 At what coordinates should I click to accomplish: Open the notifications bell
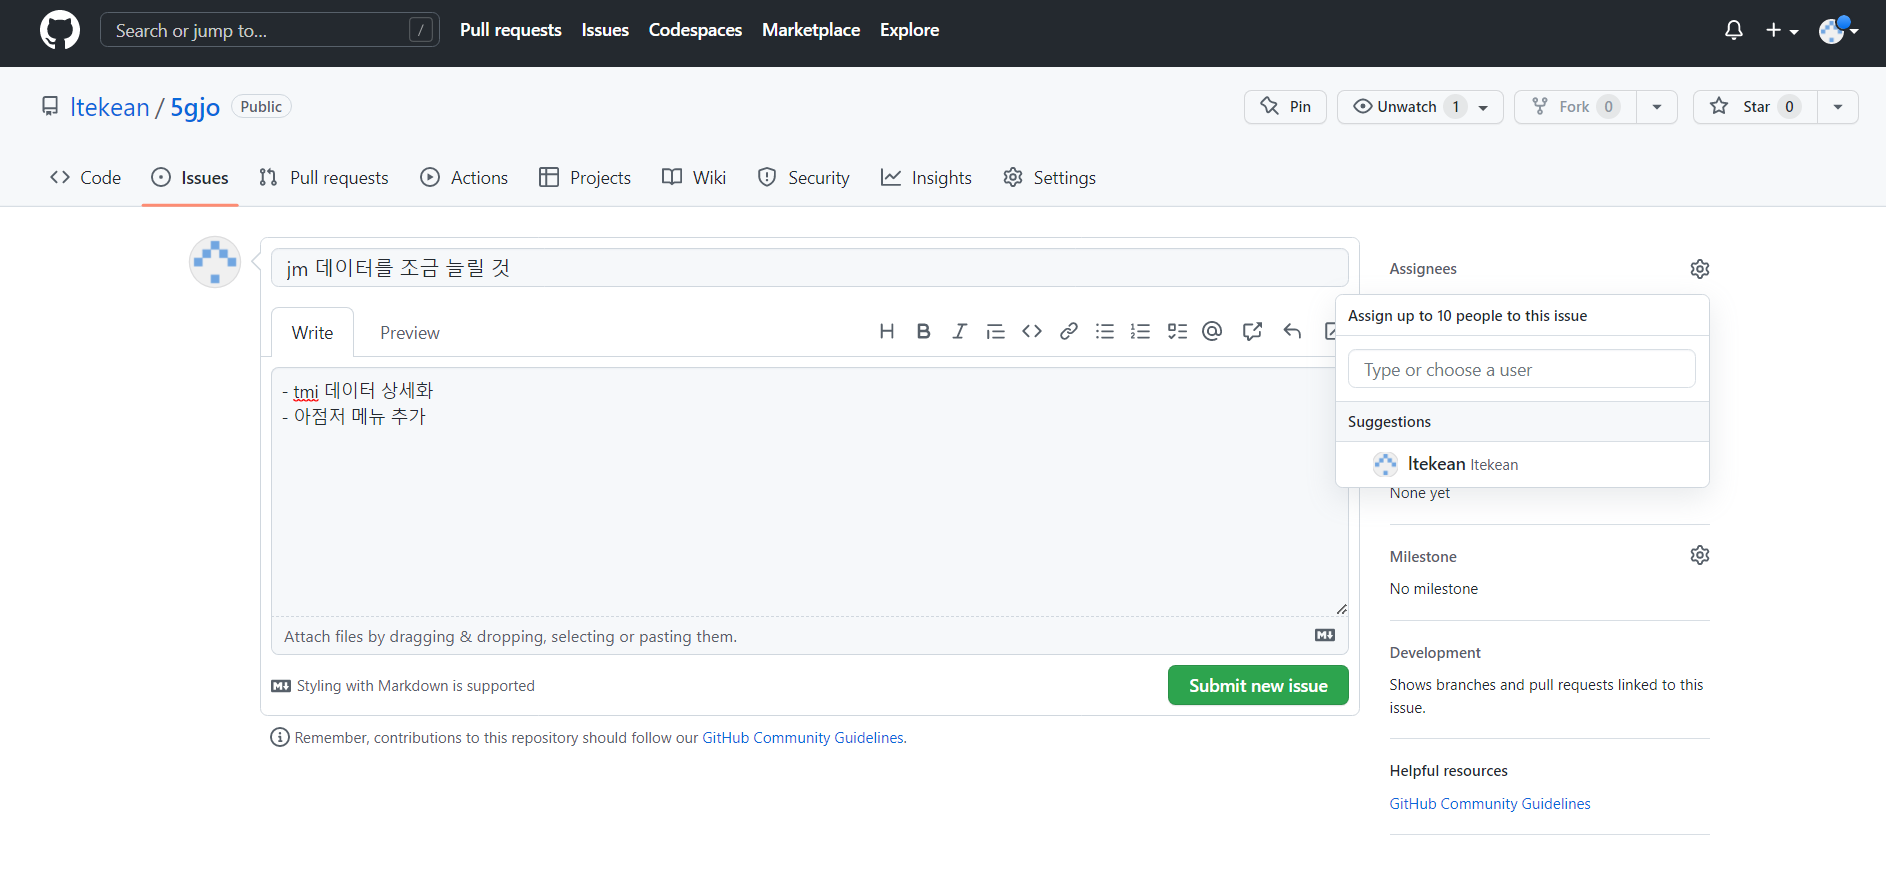coord(1734,30)
